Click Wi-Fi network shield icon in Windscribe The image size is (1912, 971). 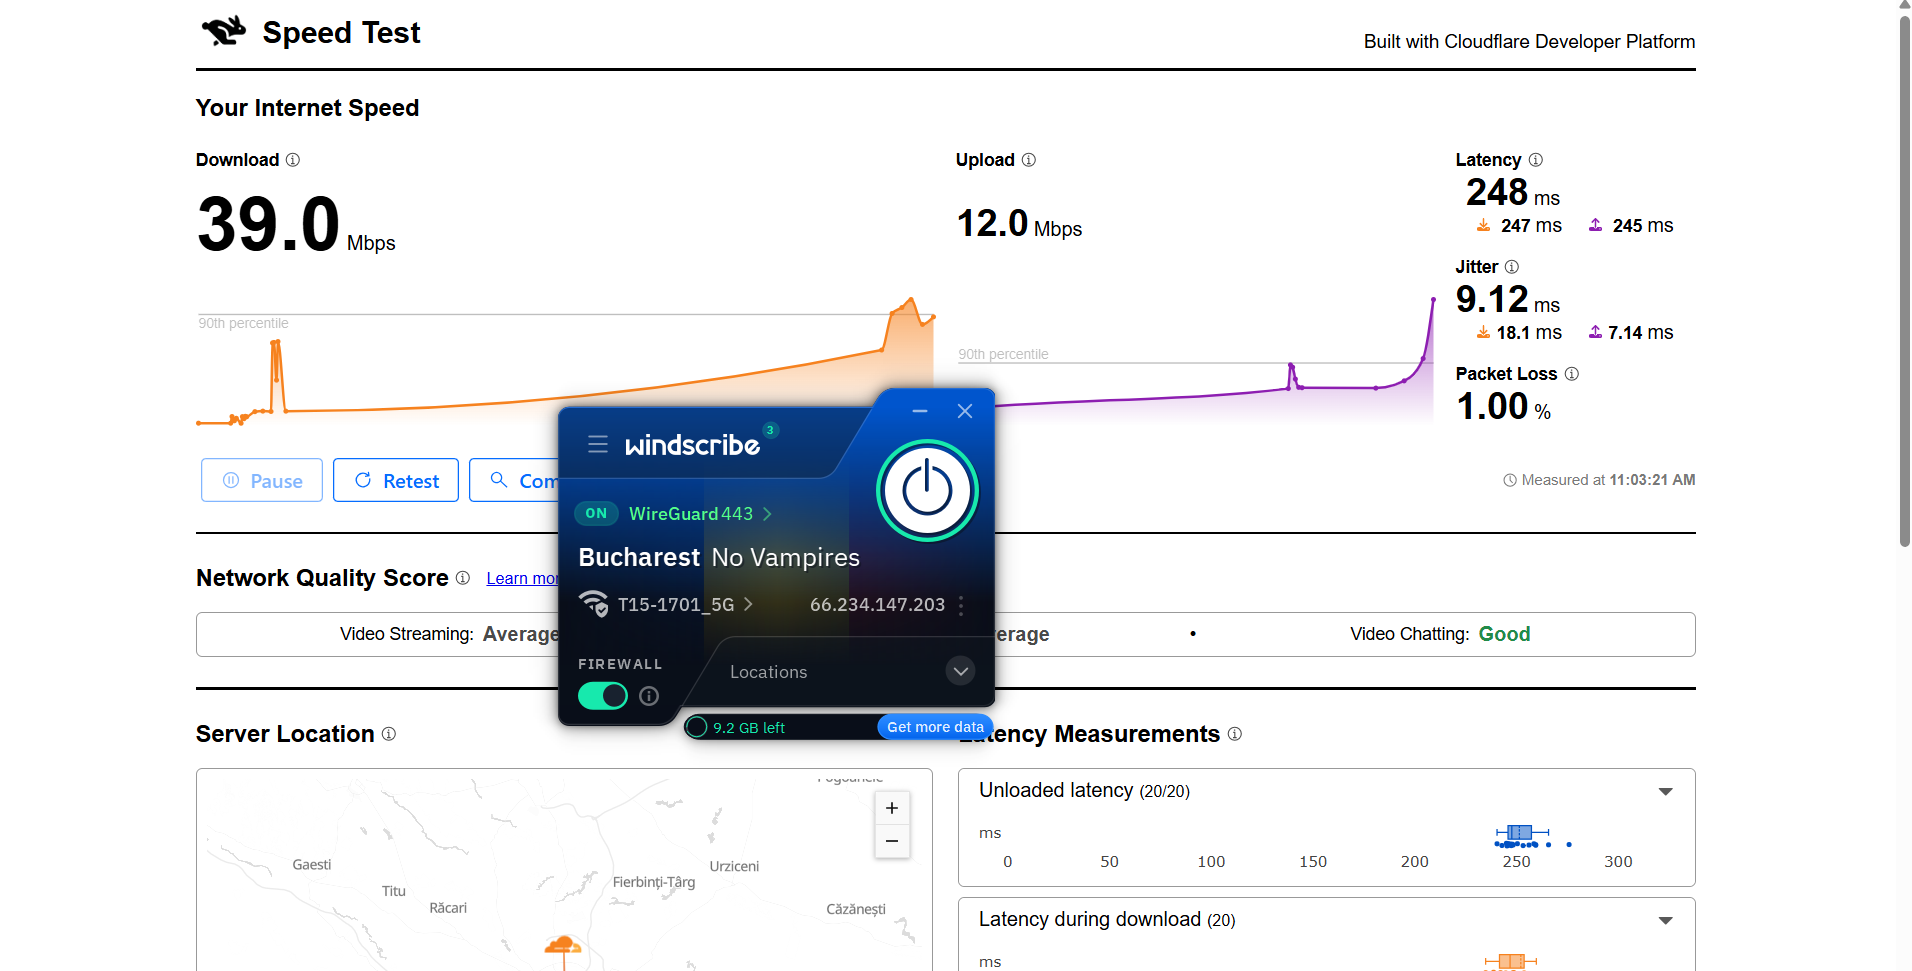click(x=594, y=604)
